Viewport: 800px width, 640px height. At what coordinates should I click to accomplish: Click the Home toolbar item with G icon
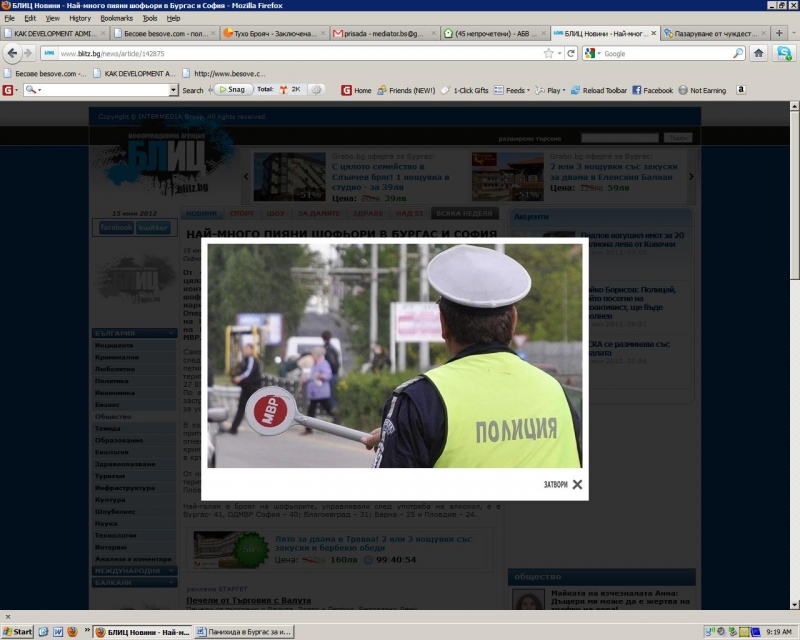click(x=356, y=90)
